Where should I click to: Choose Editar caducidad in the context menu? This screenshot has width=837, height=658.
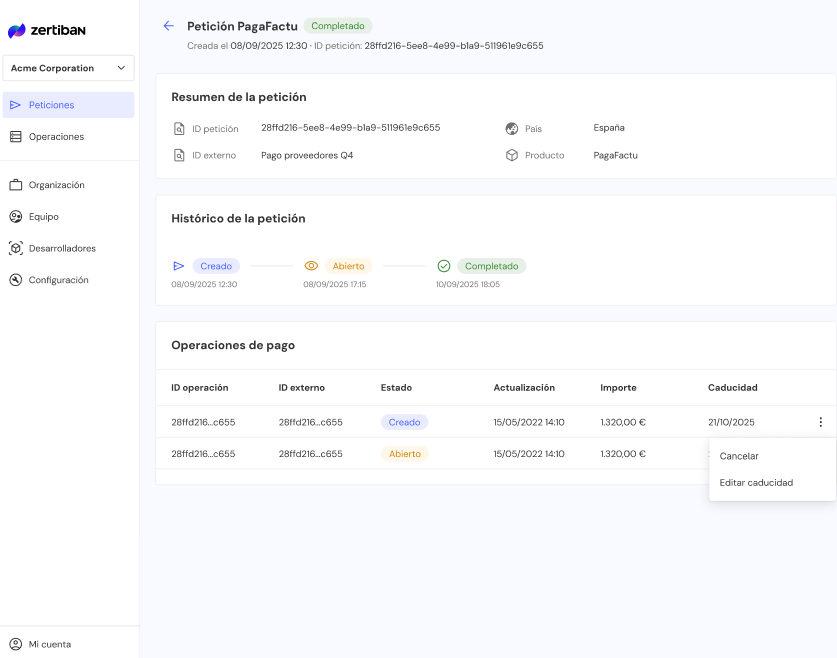pos(756,482)
